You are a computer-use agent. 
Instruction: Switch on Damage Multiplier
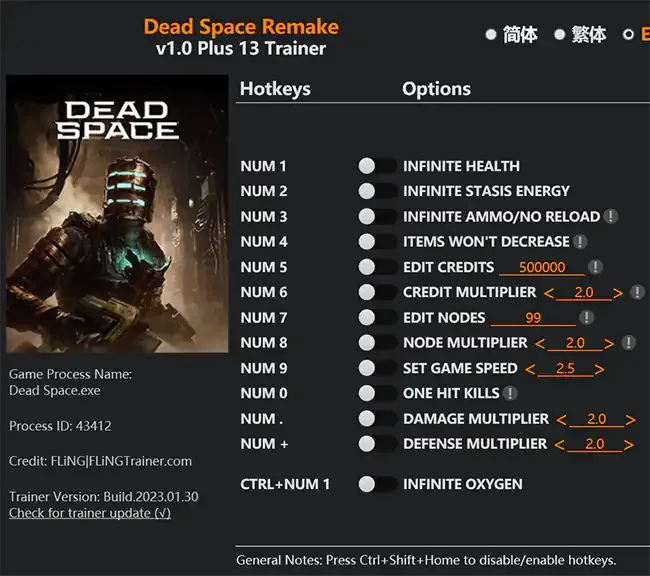click(x=377, y=418)
